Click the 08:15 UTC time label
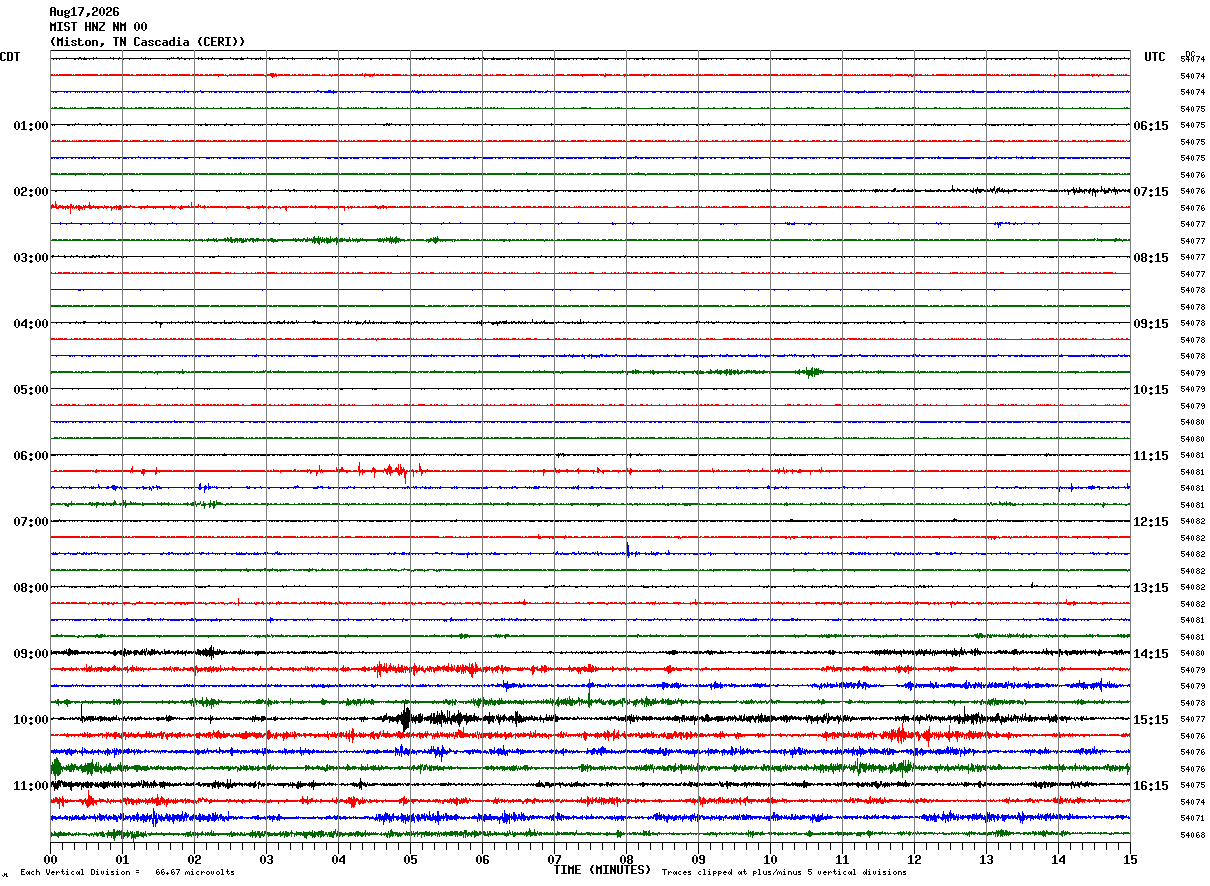The image size is (1210, 886). 1151,258
